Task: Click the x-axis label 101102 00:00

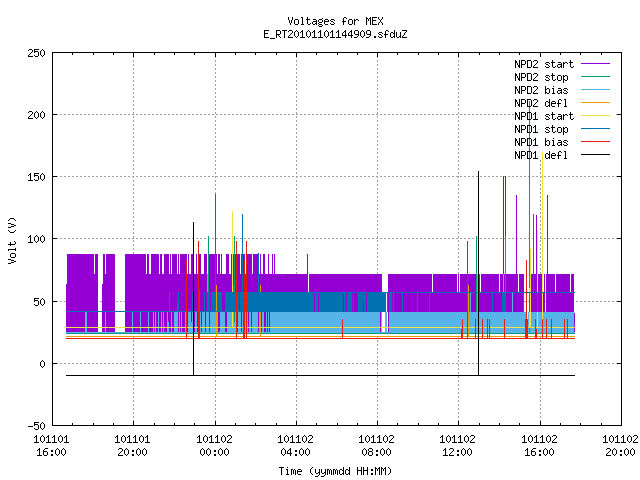Action: coord(214,446)
